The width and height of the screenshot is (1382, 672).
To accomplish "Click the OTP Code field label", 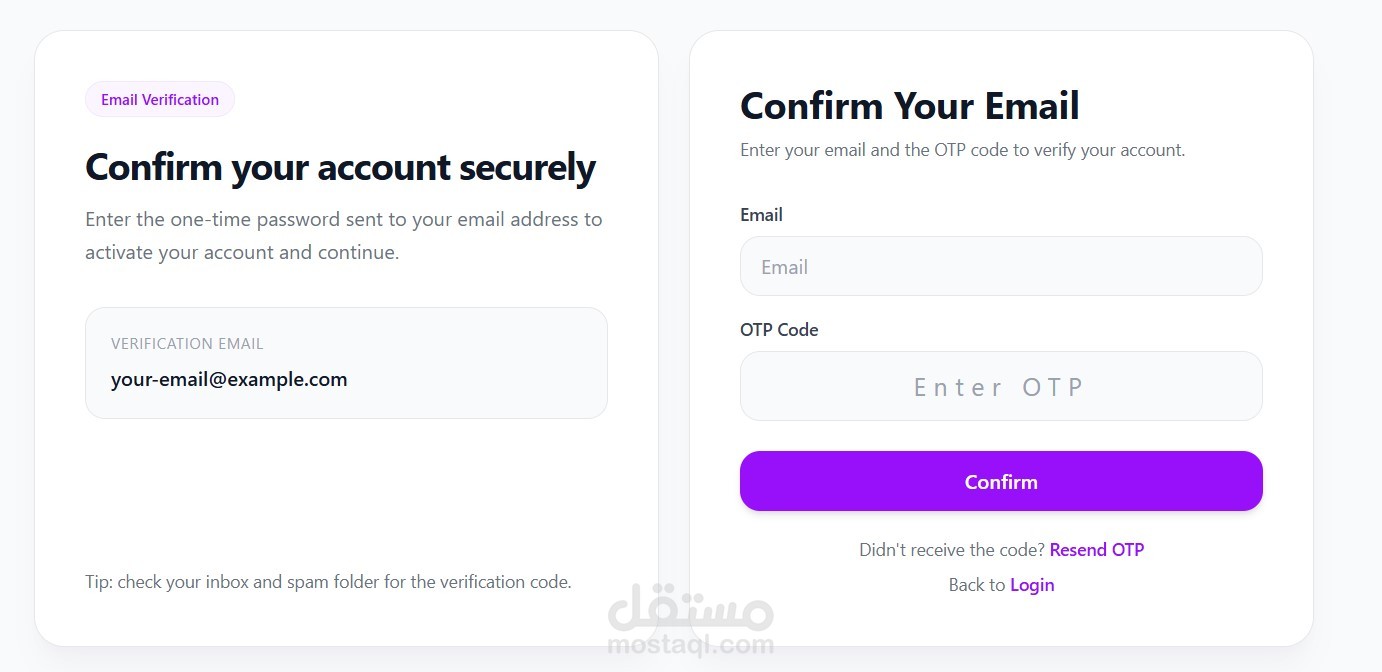I will point(779,330).
